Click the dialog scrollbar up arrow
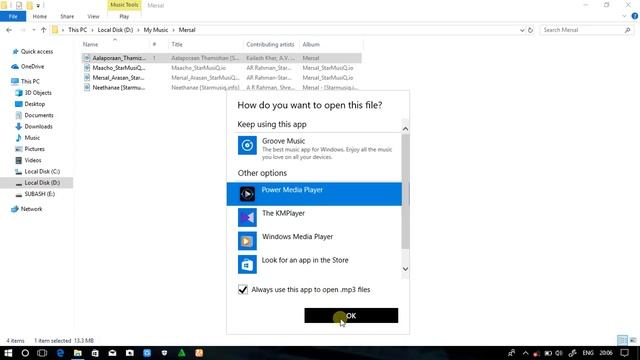This screenshot has height=360, width=640. pos(405,129)
